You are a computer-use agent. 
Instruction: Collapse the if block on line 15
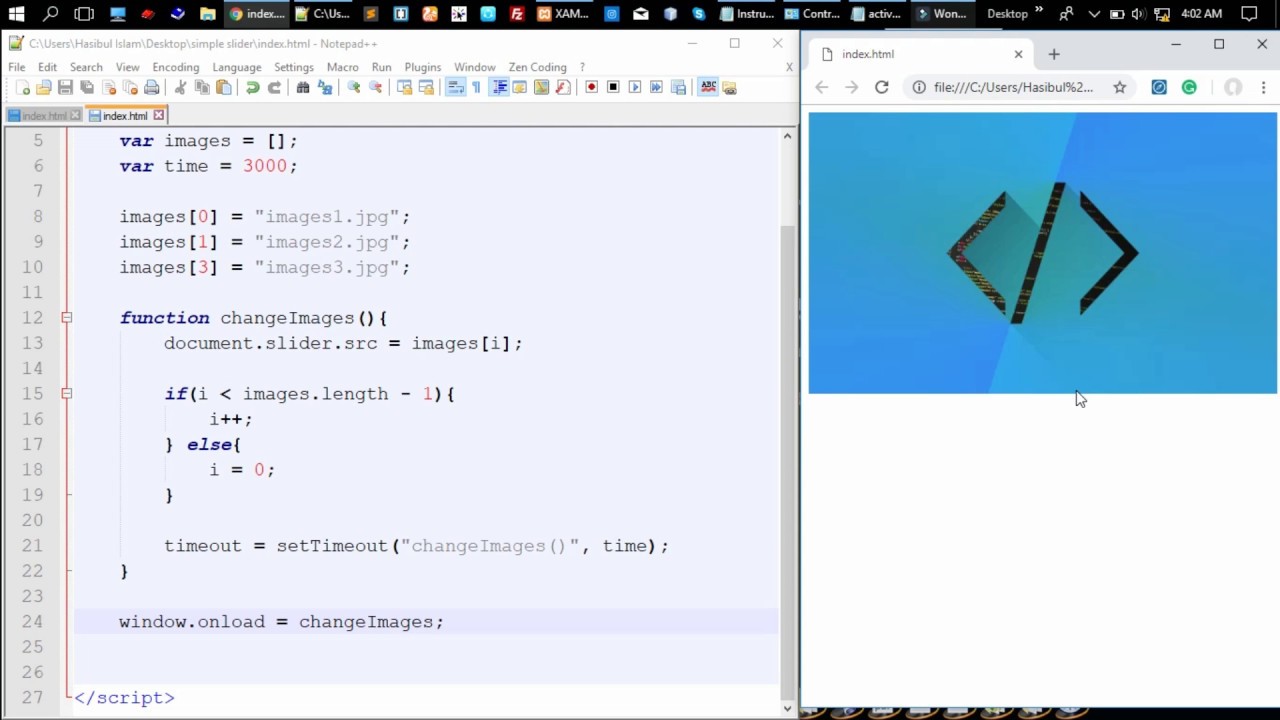(66, 394)
